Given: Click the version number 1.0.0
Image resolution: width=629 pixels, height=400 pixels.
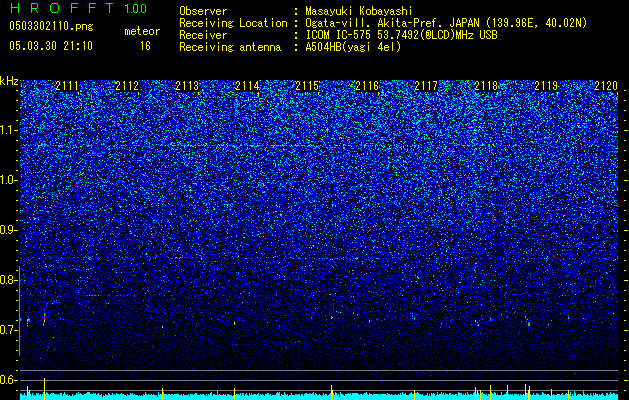Looking at the screenshot, I should coord(135,8).
